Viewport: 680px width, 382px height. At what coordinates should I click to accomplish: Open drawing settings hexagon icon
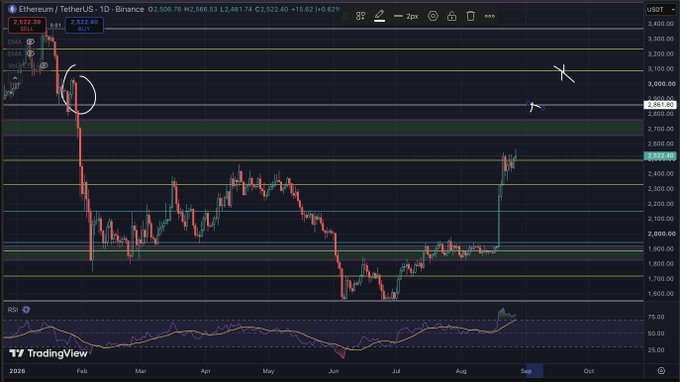[433, 16]
